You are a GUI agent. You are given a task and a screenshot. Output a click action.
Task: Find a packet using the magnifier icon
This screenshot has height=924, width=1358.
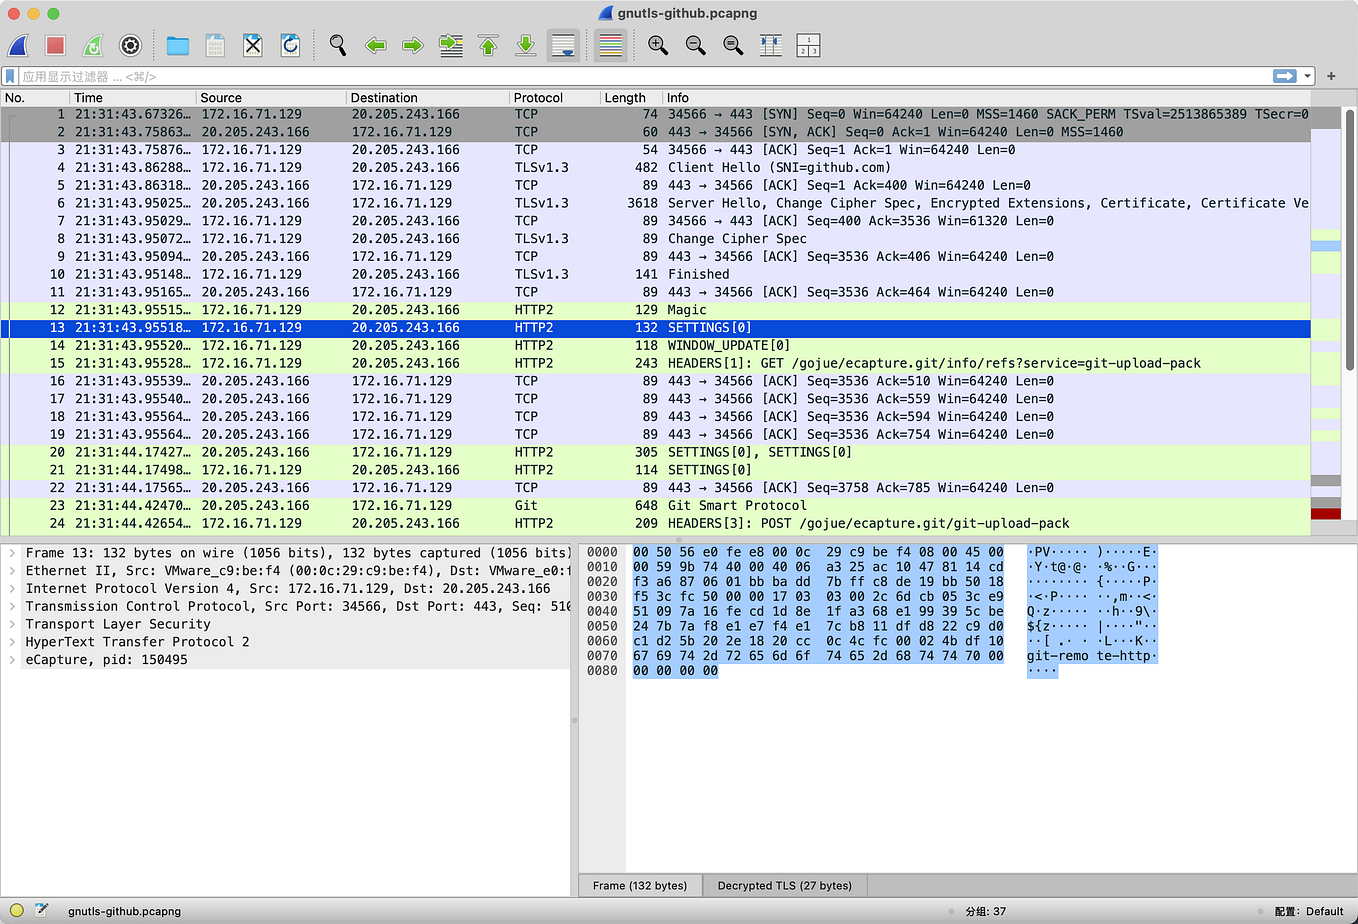(337, 45)
